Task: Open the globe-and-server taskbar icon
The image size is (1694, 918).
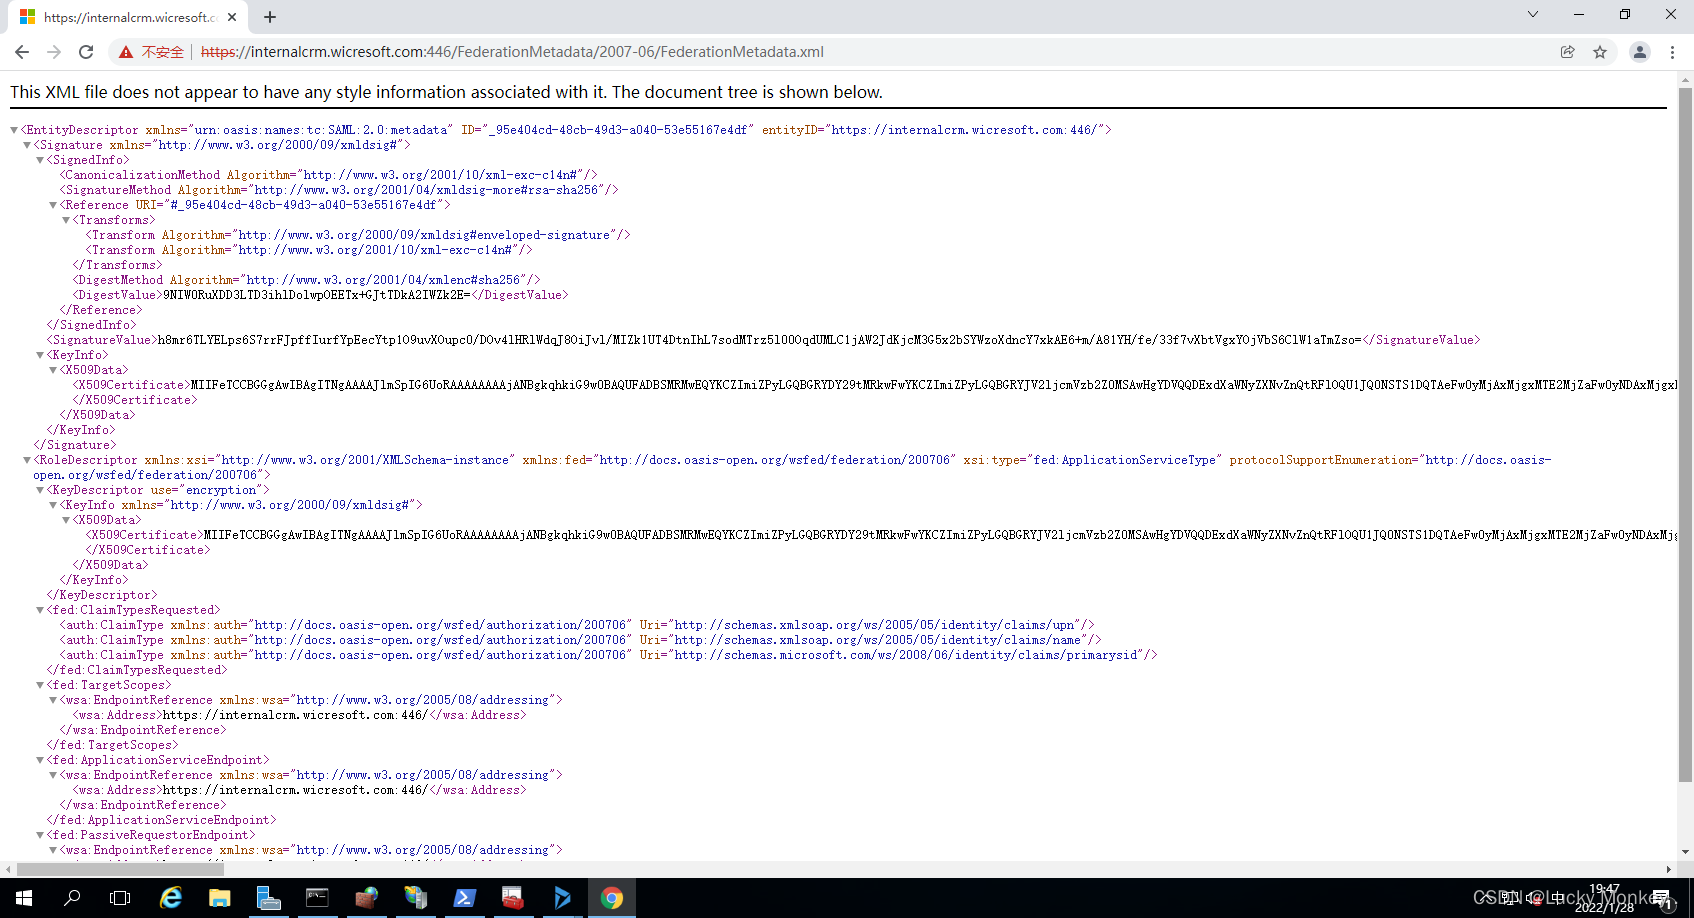Action: 415,898
